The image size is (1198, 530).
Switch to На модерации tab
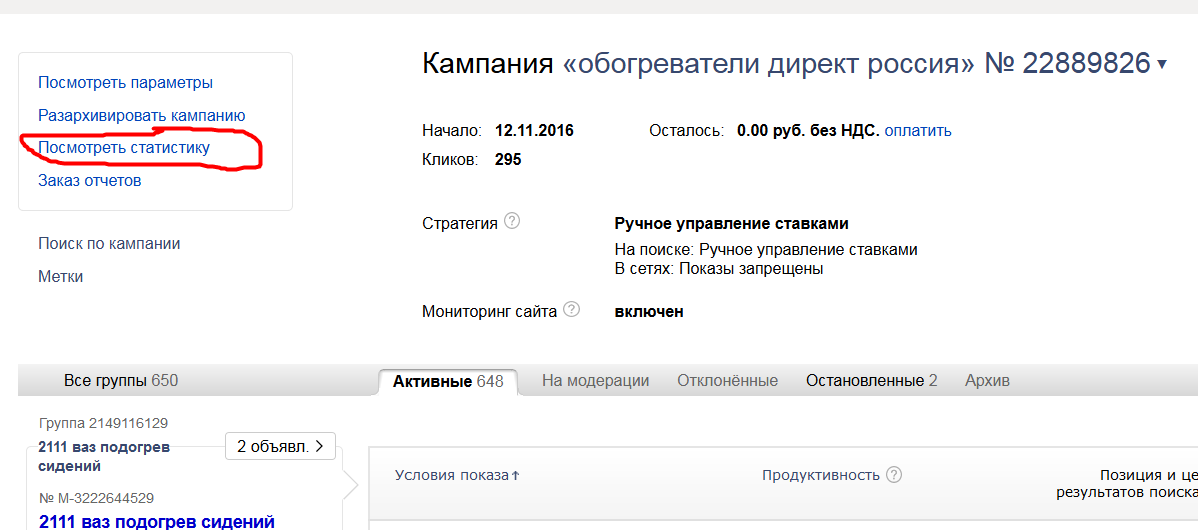pos(595,380)
